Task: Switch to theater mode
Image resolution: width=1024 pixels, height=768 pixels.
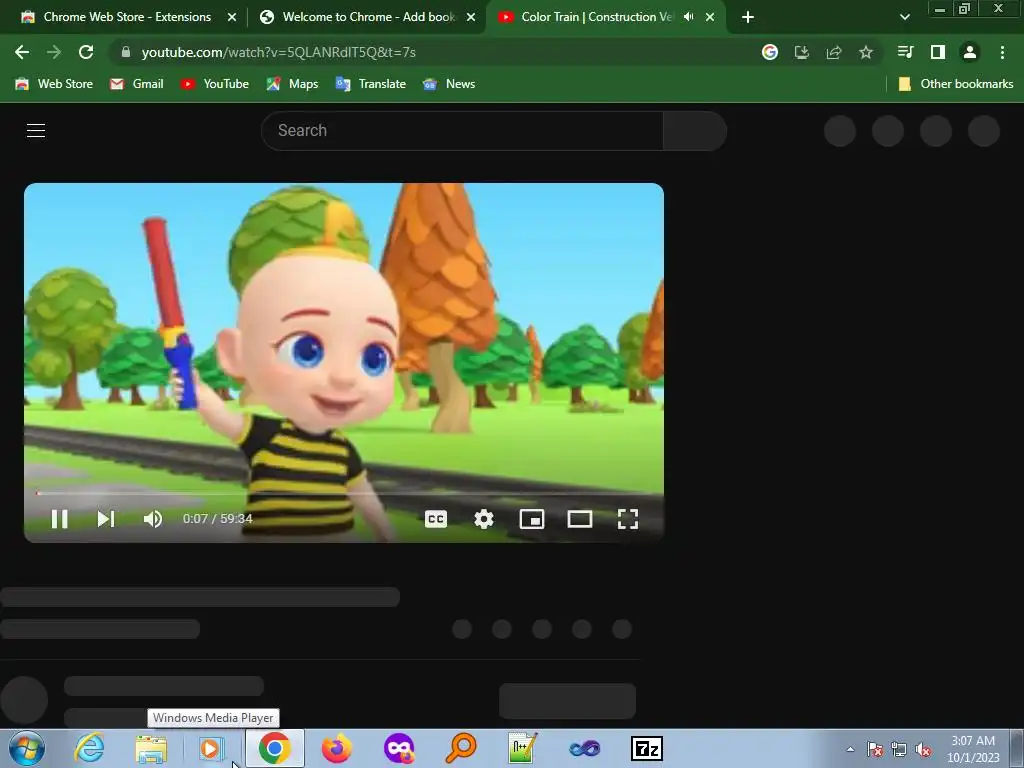Action: [580, 519]
